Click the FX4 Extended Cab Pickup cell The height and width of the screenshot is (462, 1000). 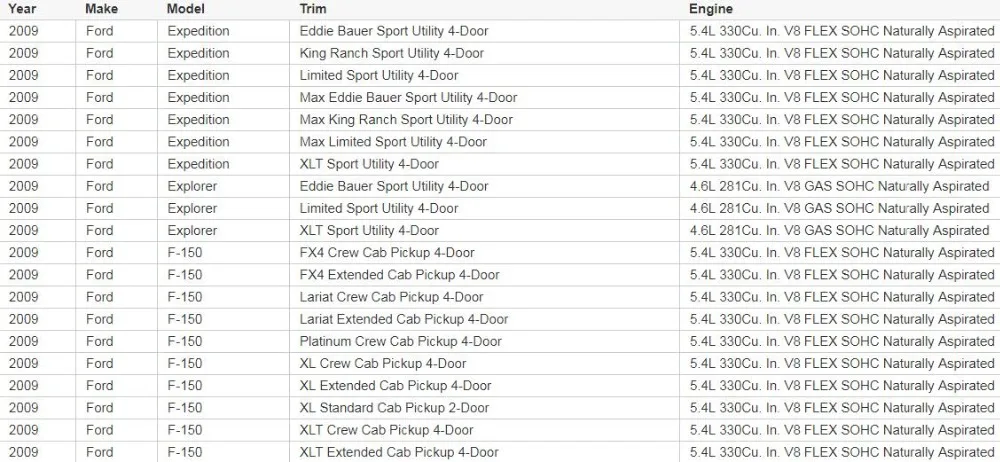(x=484, y=275)
